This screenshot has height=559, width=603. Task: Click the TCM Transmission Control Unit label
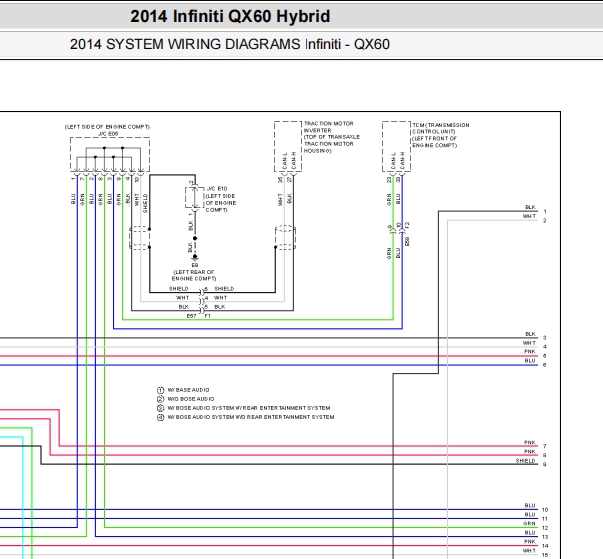pyautogui.click(x=441, y=135)
